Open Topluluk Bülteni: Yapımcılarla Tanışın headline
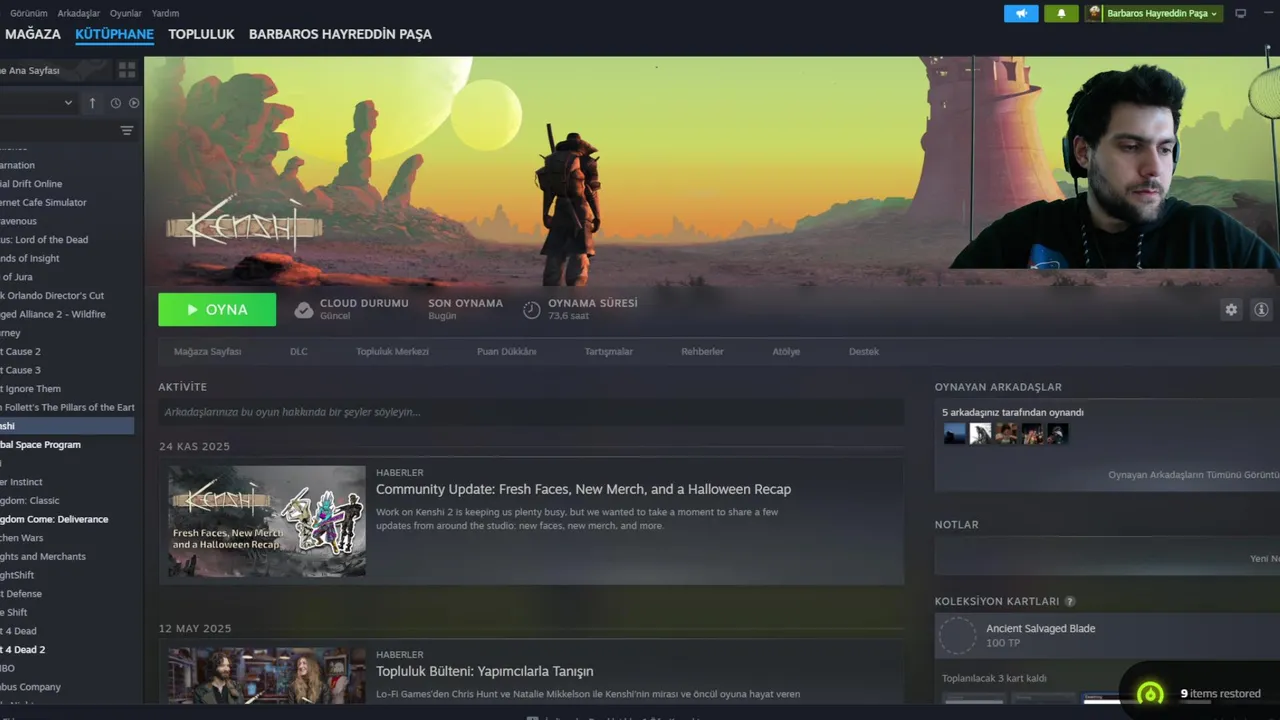The height and width of the screenshot is (720, 1280). tap(485, 671)
